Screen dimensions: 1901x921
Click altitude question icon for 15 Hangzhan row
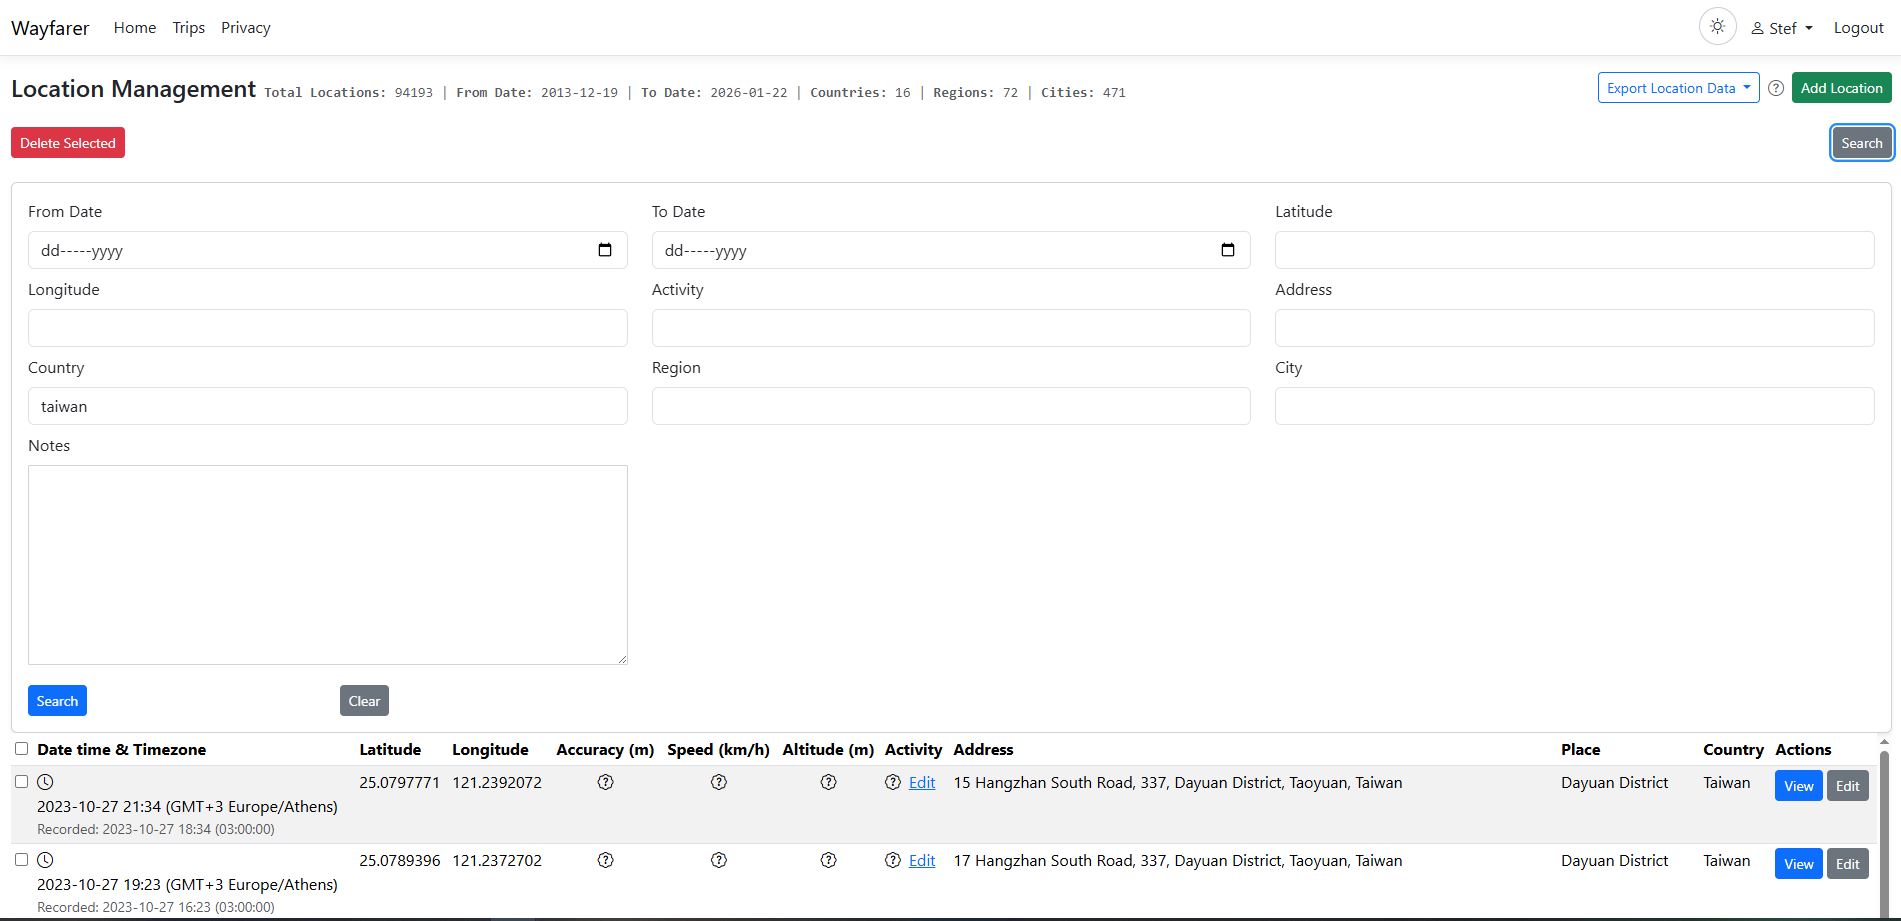point(828,782)
